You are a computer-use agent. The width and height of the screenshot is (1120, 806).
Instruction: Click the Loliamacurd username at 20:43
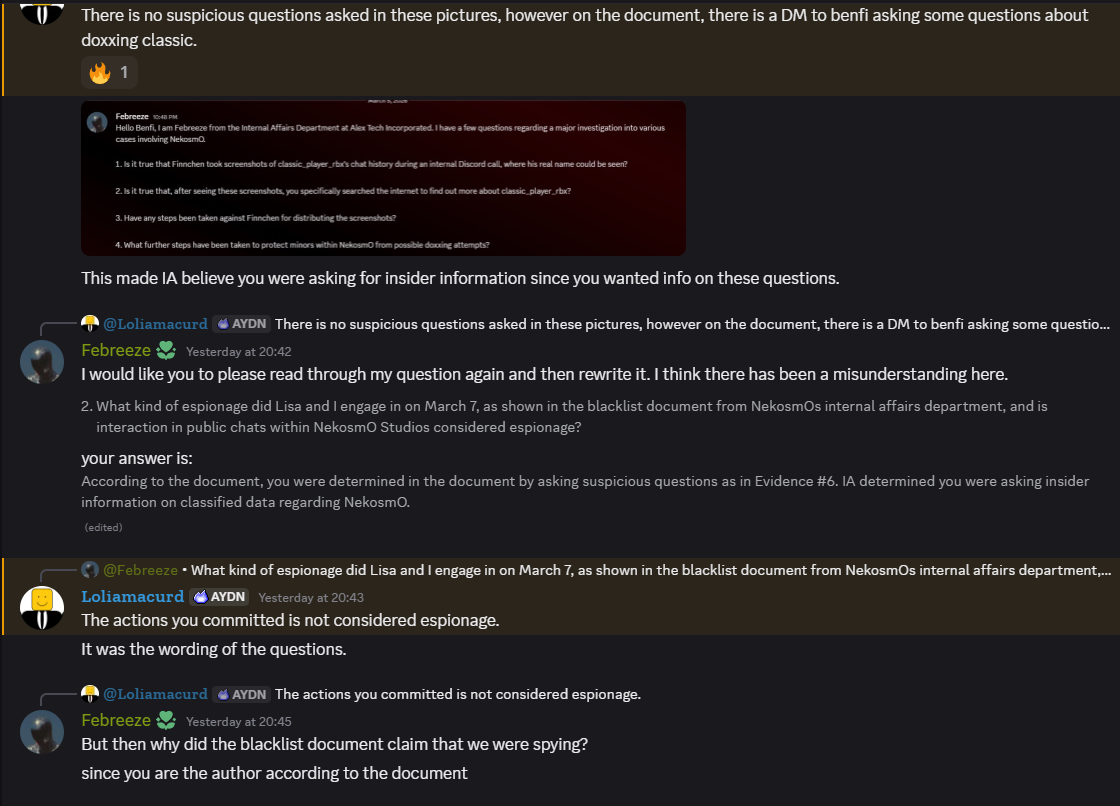click(132, 597)
